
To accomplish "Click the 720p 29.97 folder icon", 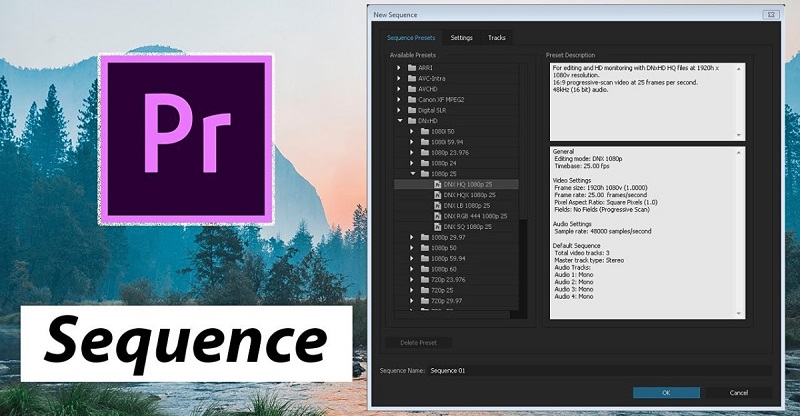I will (x=424, y=301).
